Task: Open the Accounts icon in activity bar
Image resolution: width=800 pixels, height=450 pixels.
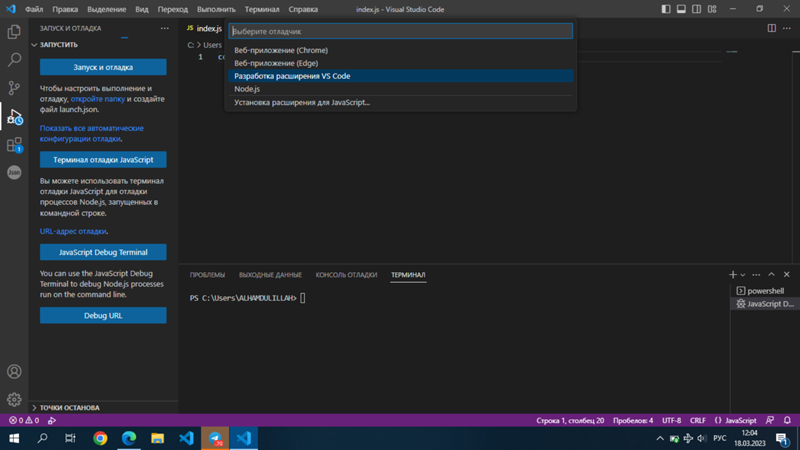Action: [14, 371]
